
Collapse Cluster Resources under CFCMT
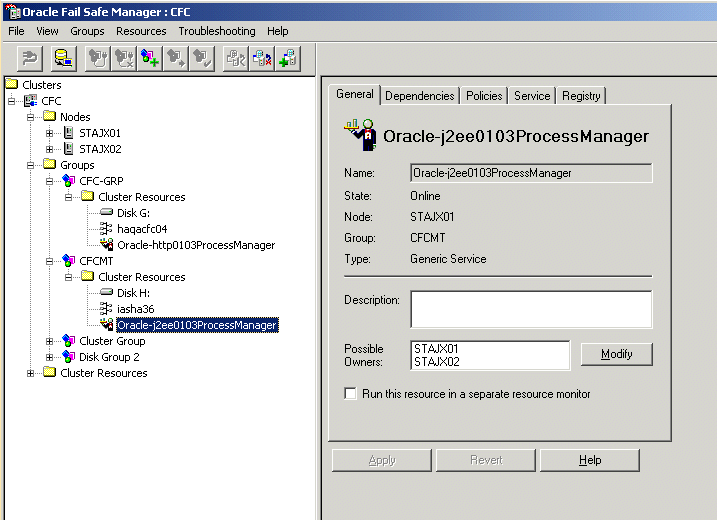69,277
